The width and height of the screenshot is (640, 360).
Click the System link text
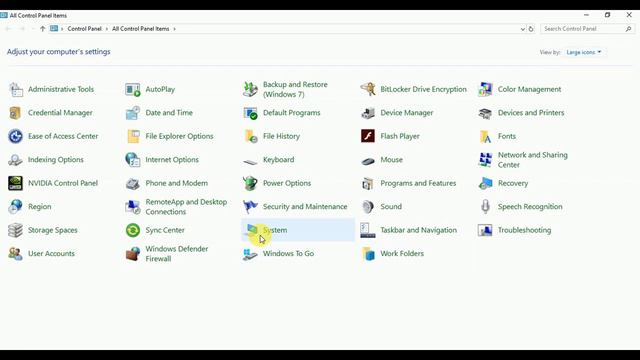pyautogui.click(x=275, y=230)
